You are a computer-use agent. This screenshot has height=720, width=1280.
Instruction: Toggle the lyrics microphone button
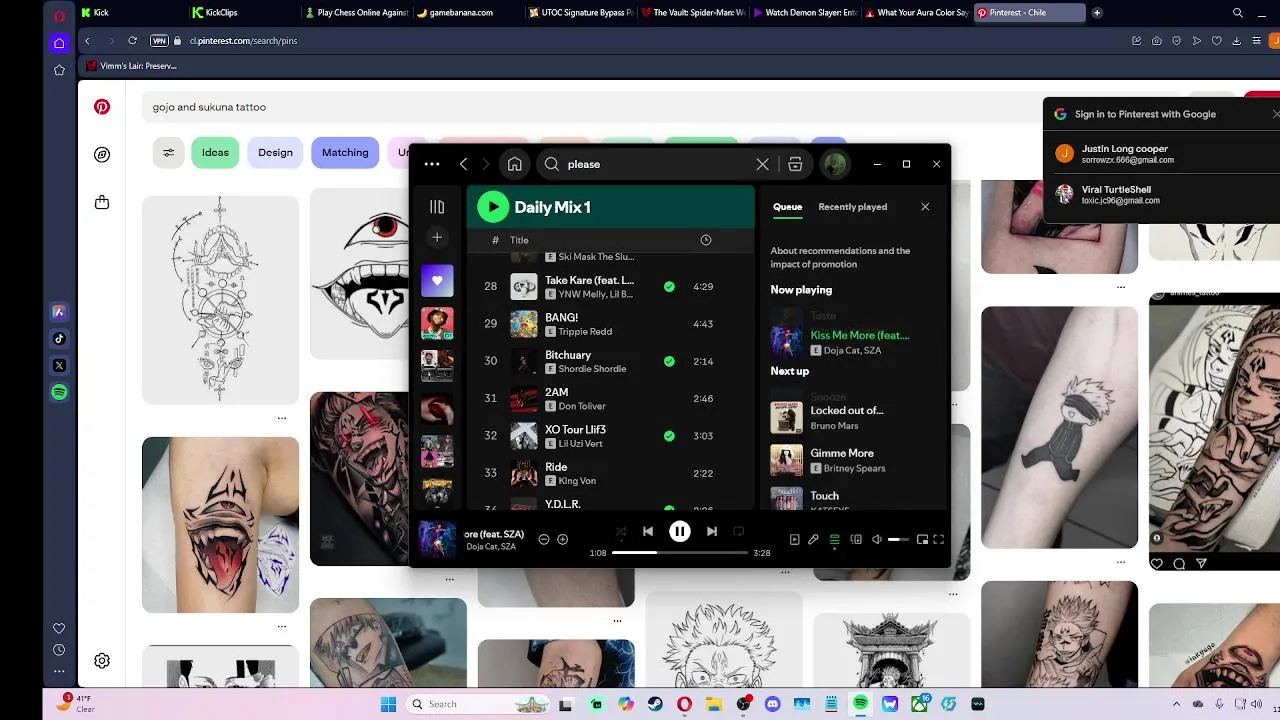[814, 540]
